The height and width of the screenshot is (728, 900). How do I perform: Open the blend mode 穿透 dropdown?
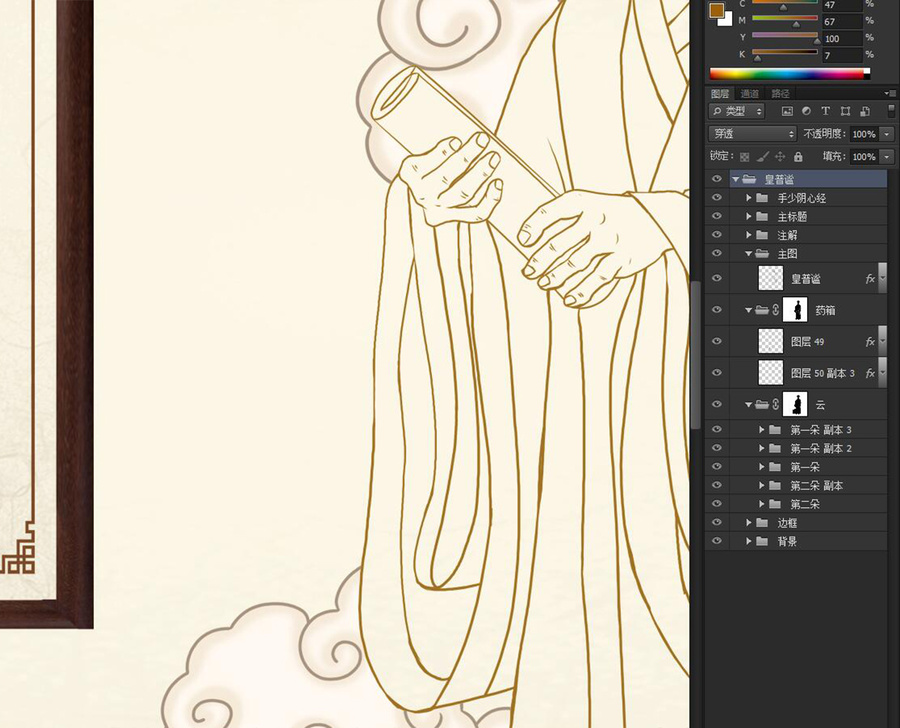click(752, 134)
